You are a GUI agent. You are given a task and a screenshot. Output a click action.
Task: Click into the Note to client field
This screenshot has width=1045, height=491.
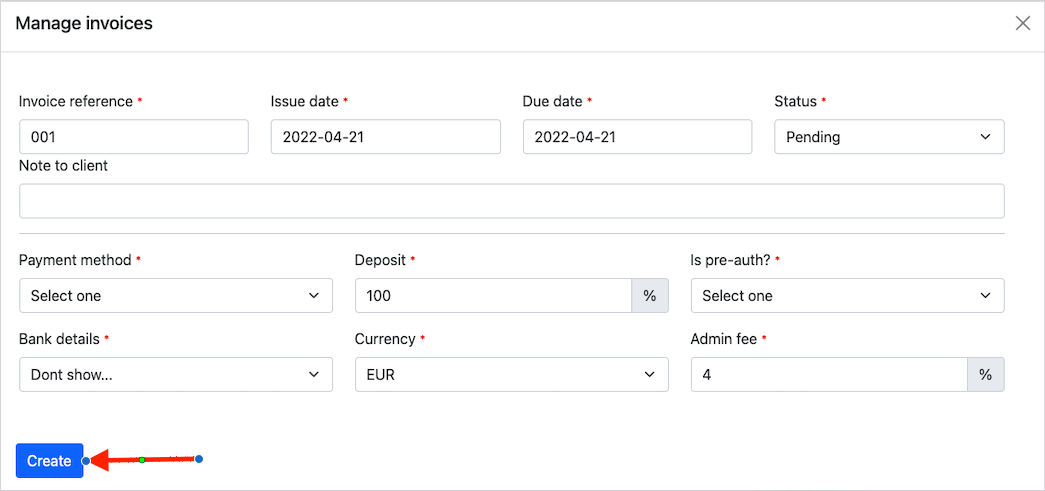pos(511,201)
